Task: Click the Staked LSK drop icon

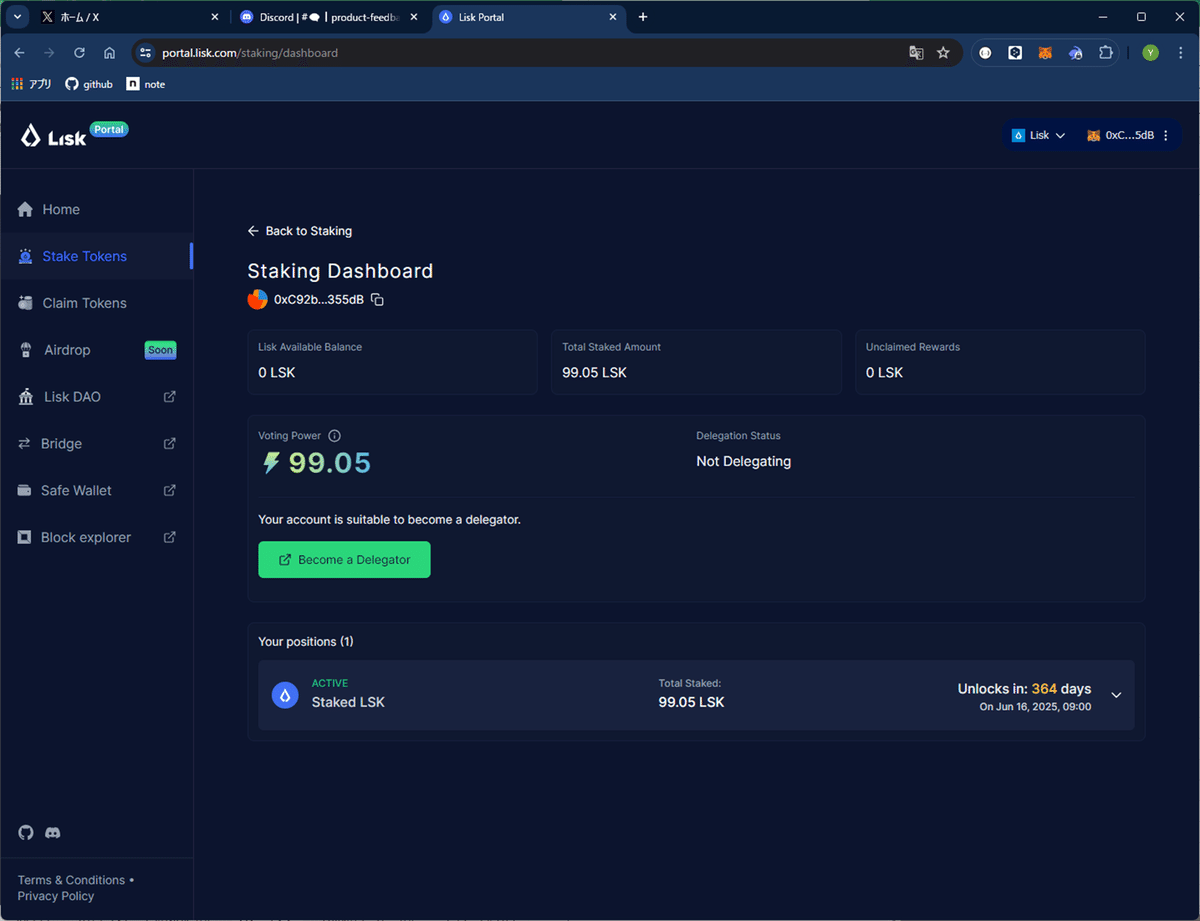Action: click(285, 695)
